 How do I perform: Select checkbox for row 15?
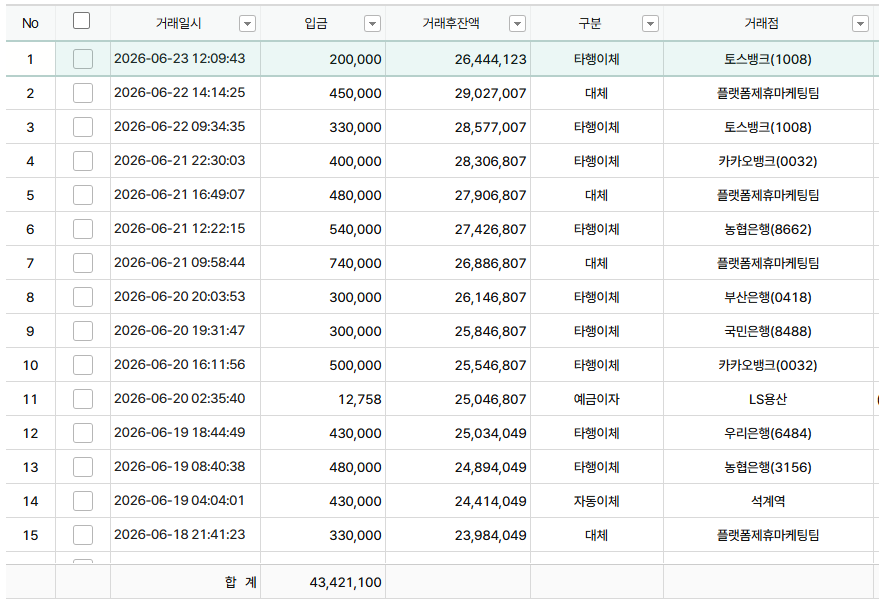[x=83, y=535]
